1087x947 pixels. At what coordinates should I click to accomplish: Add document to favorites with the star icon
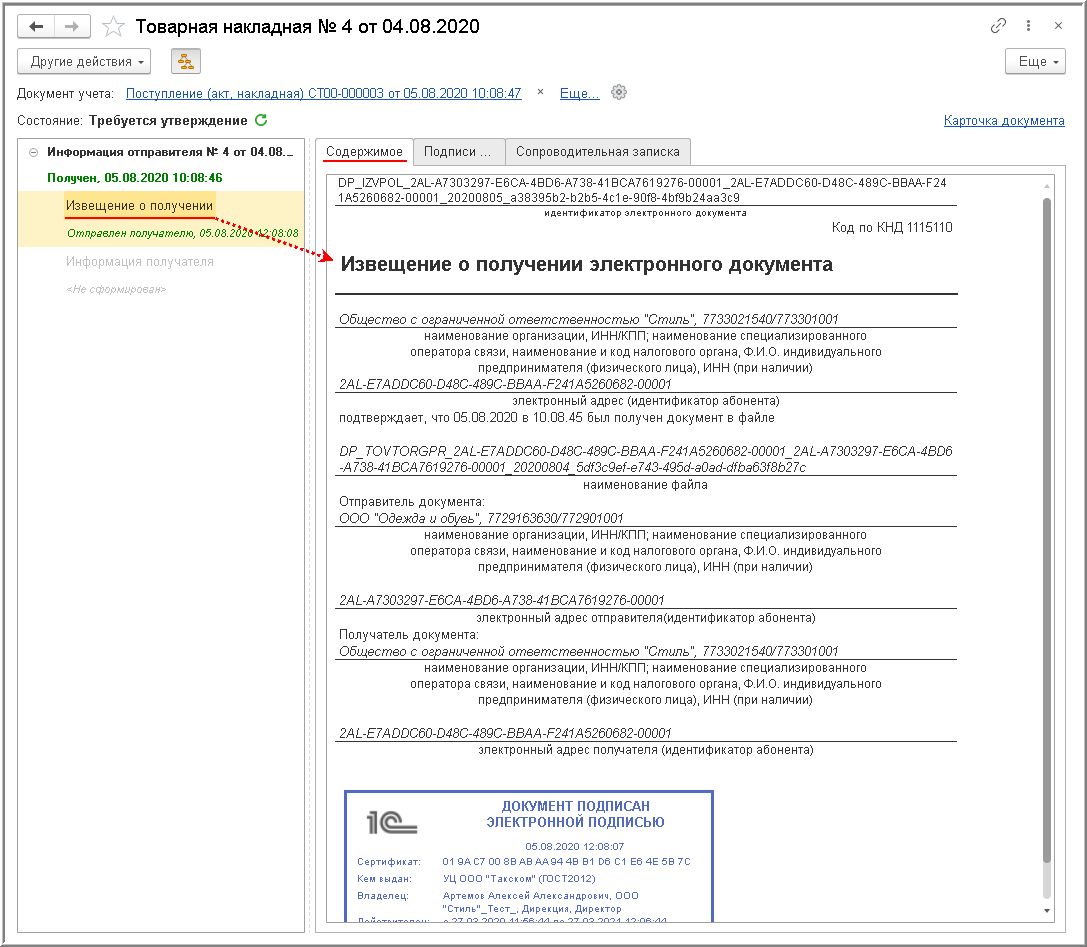click(113, 27)
